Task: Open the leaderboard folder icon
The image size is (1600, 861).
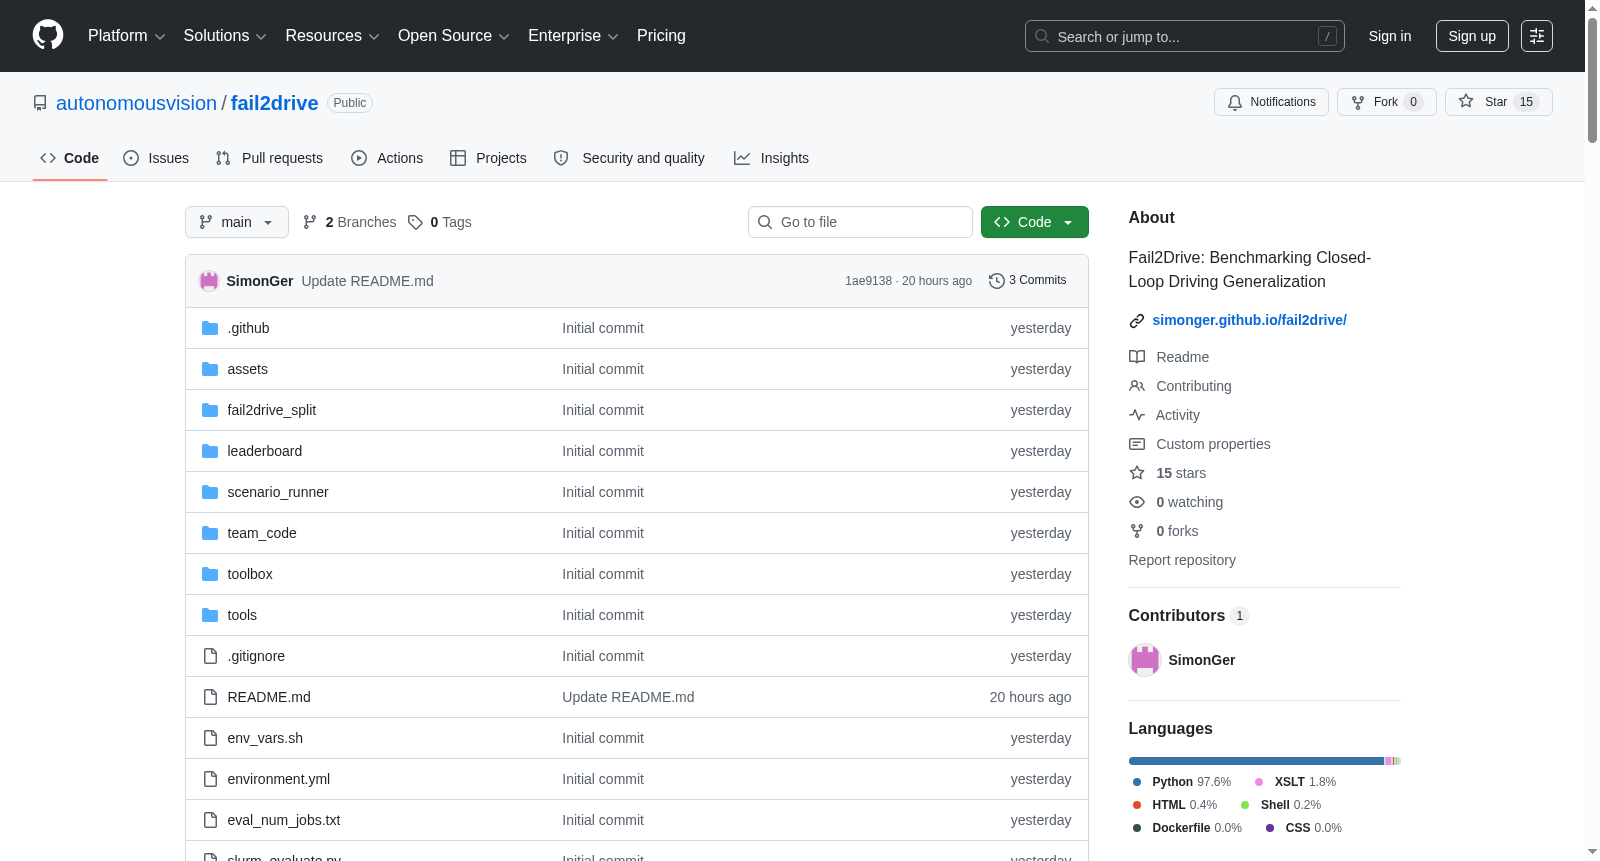Action: (x=210, y=451)
